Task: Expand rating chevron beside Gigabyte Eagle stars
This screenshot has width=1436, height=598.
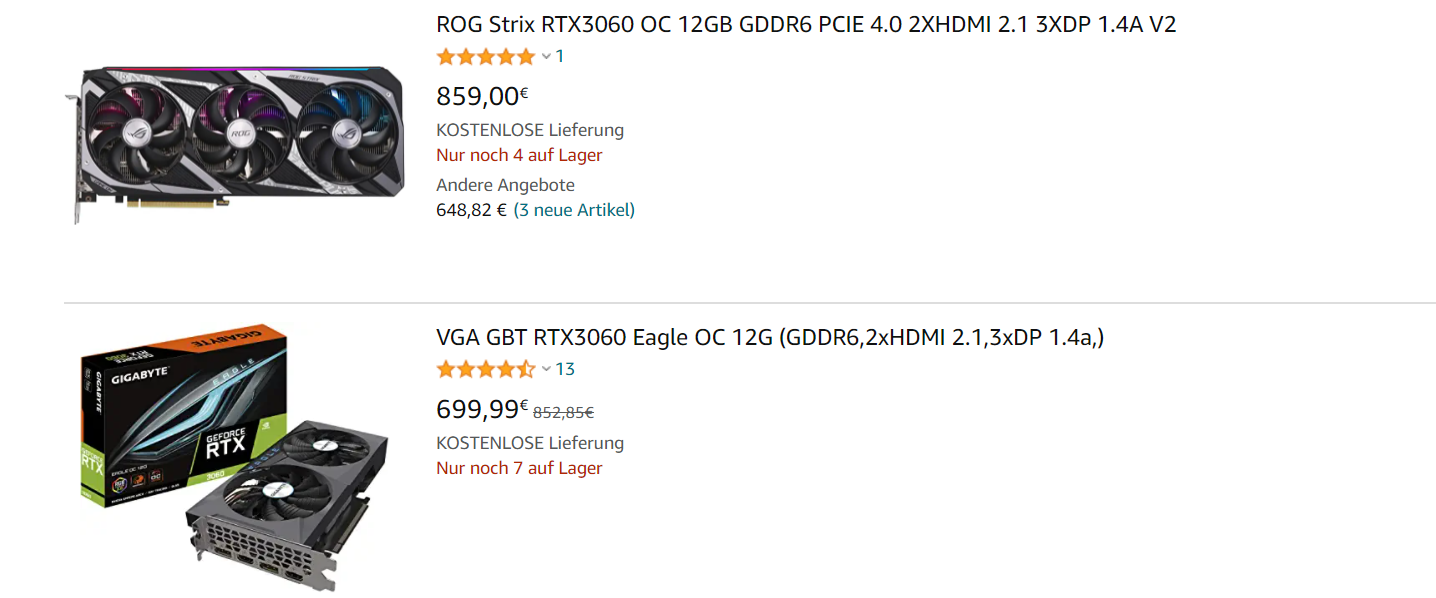Action: tap(546, 369)
